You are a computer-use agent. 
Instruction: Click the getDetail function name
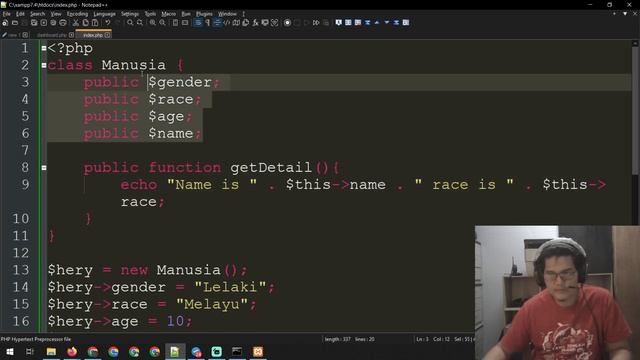point(271,168)
